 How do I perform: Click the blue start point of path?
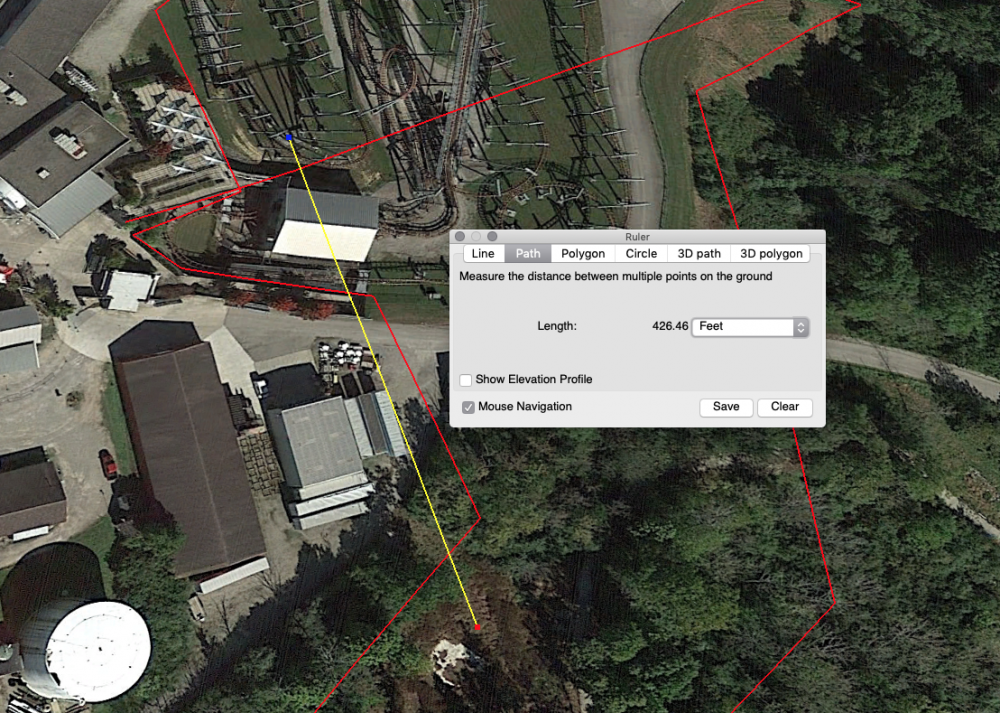pos(289,136)
